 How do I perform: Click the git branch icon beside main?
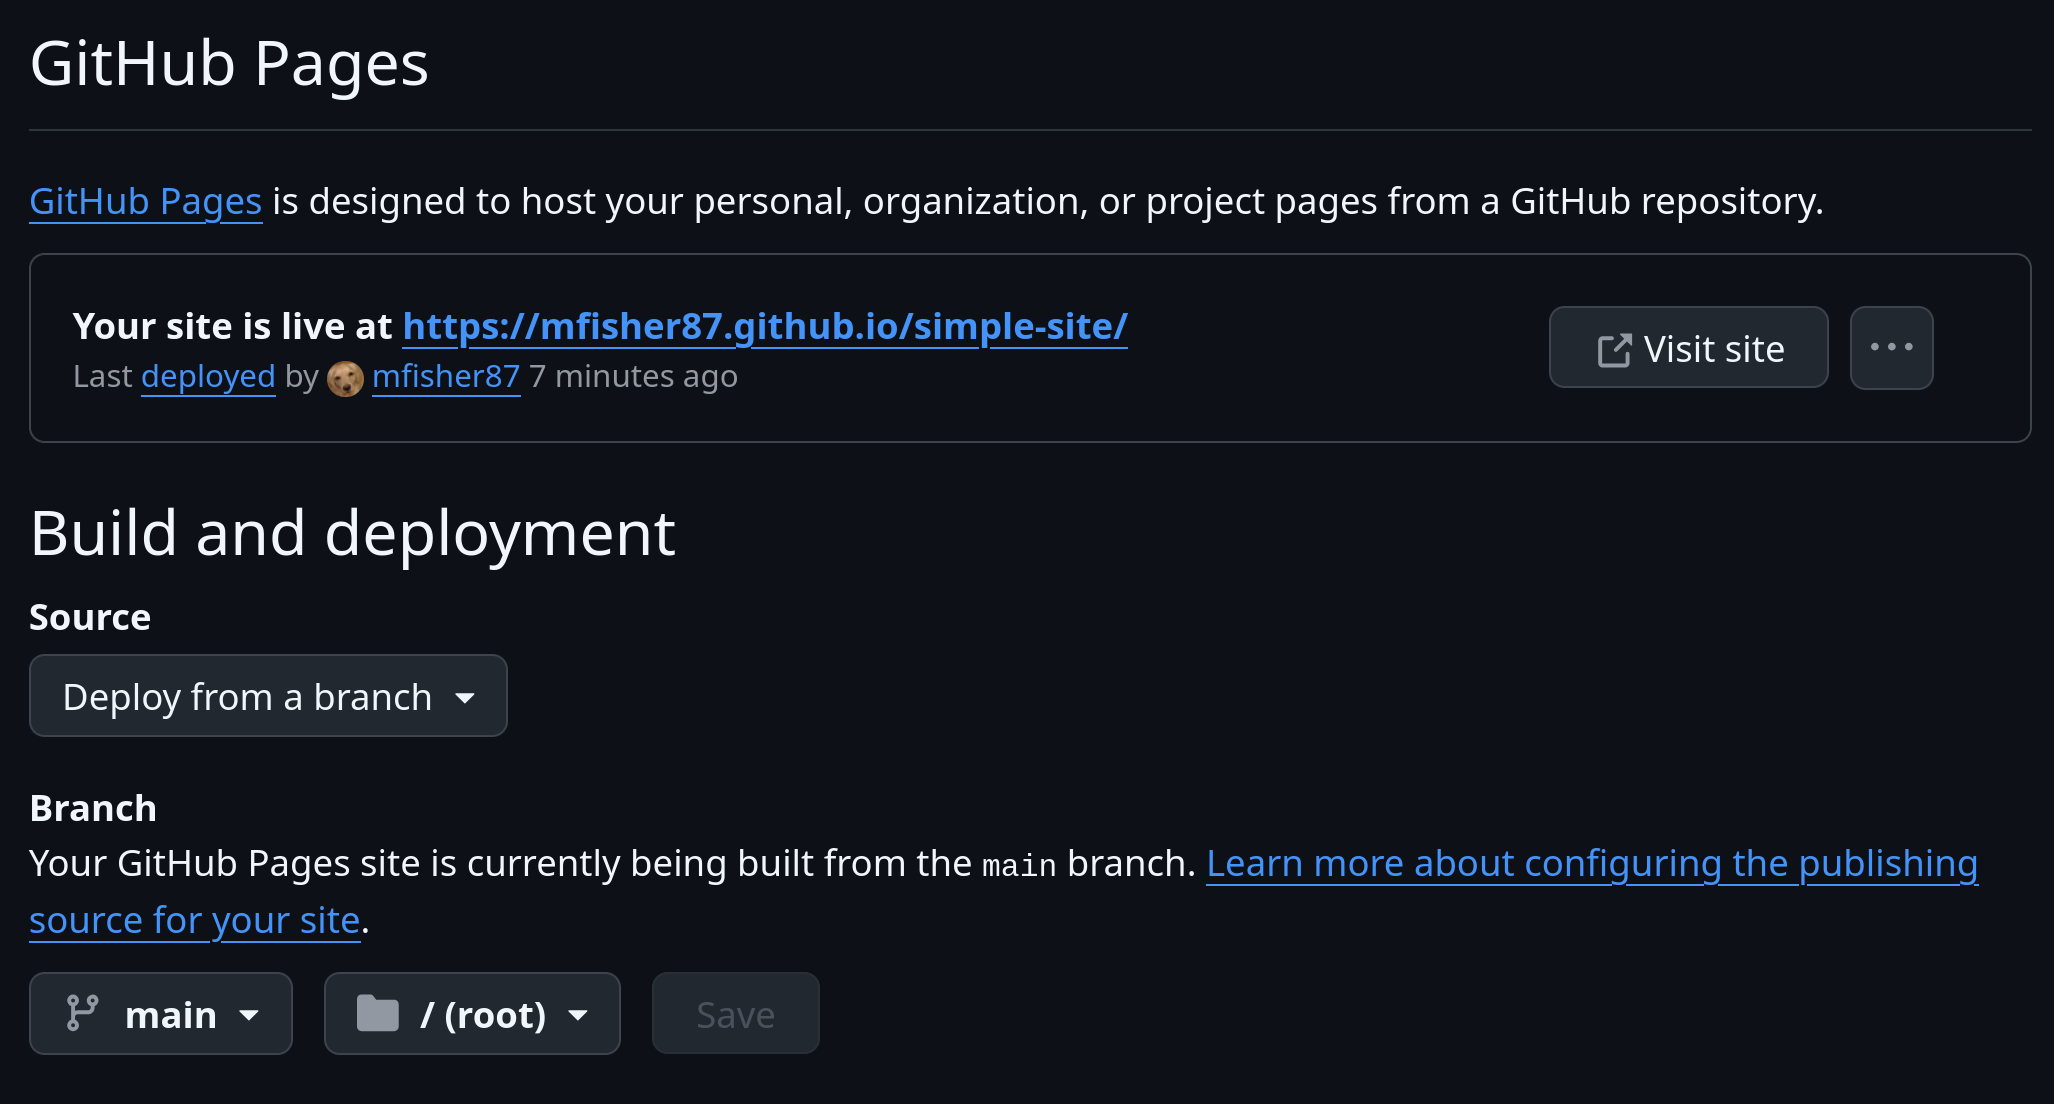pos(82,1013)
